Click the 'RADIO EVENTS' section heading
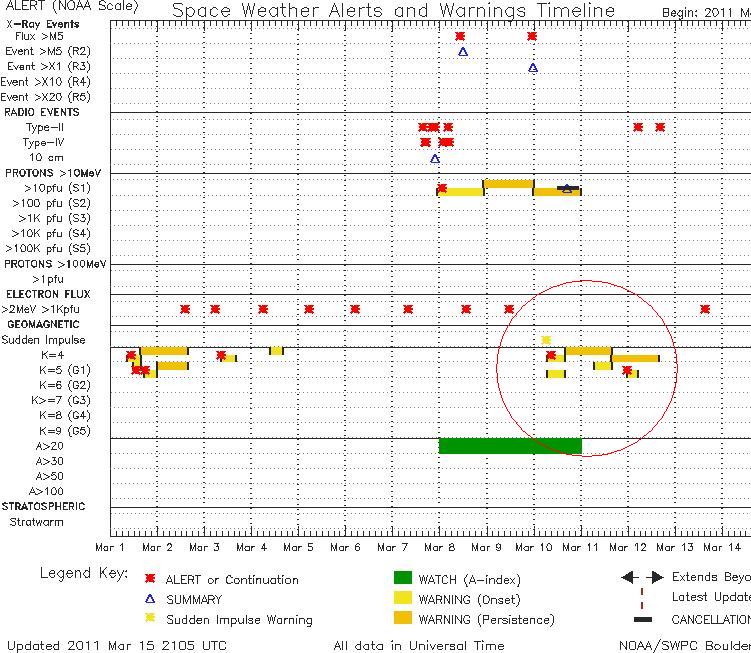Image resolution: width=751 pixels, height=653 pixels. (x=42, y=112)
